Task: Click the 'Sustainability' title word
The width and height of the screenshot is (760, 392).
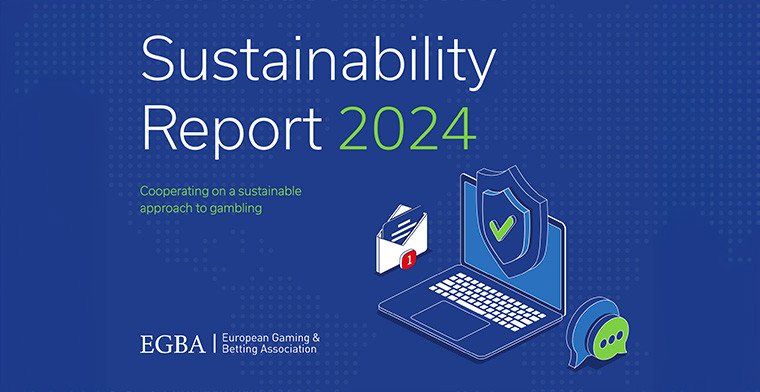Action: [x=318, y=64]
